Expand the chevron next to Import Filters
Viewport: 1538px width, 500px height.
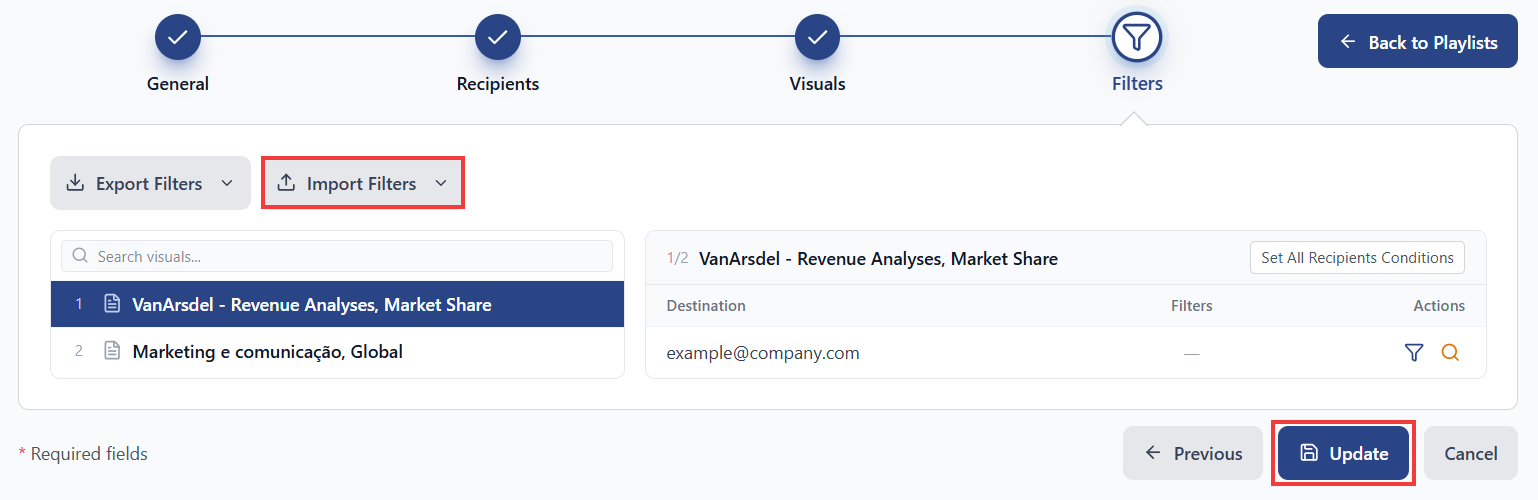click(x=441, y=183)
